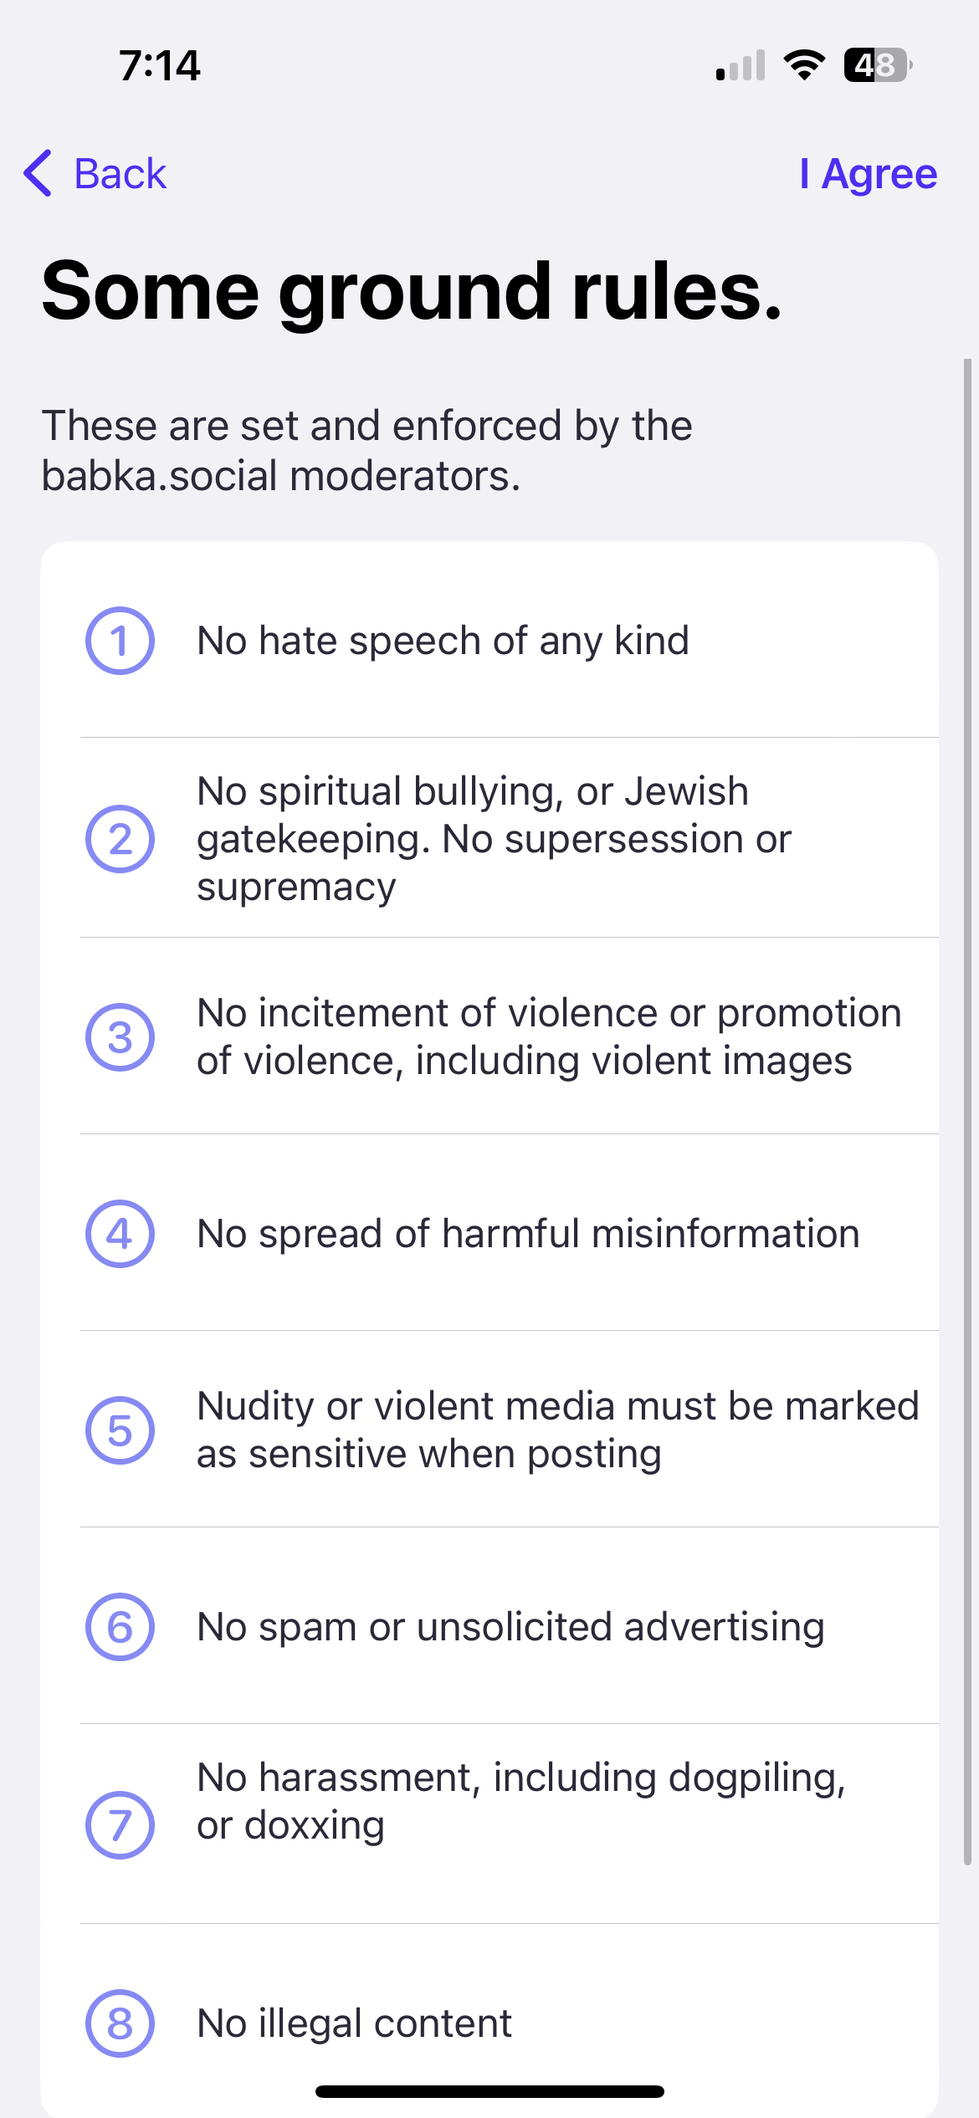Tap the Back text link
Screen dimensions: 979x2118
[120, 174]
